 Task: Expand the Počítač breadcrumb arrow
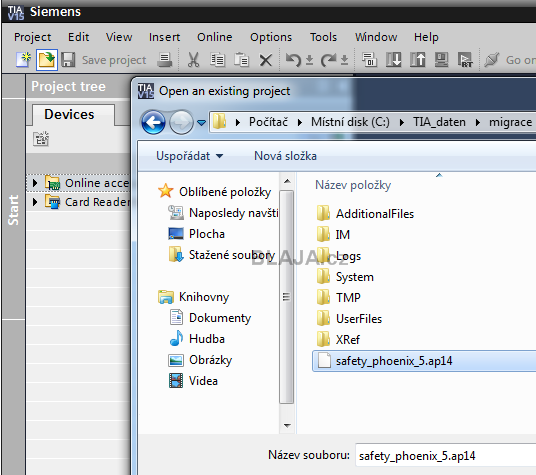pos(300,122)
